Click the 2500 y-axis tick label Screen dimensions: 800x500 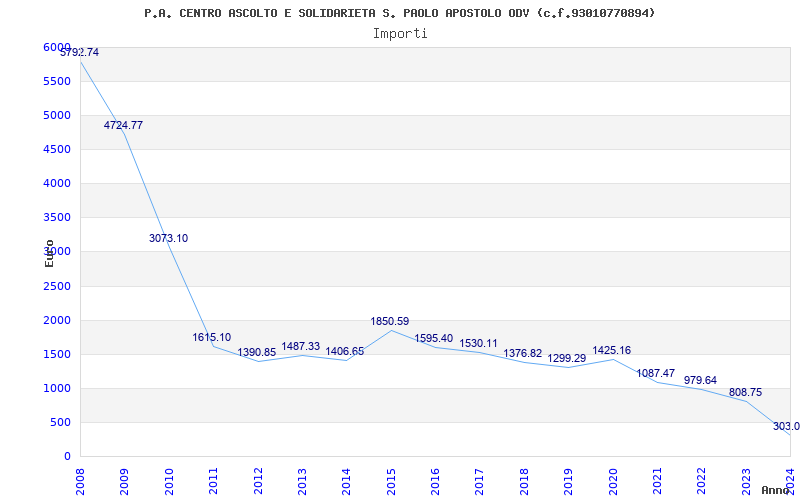pos(57,286)
